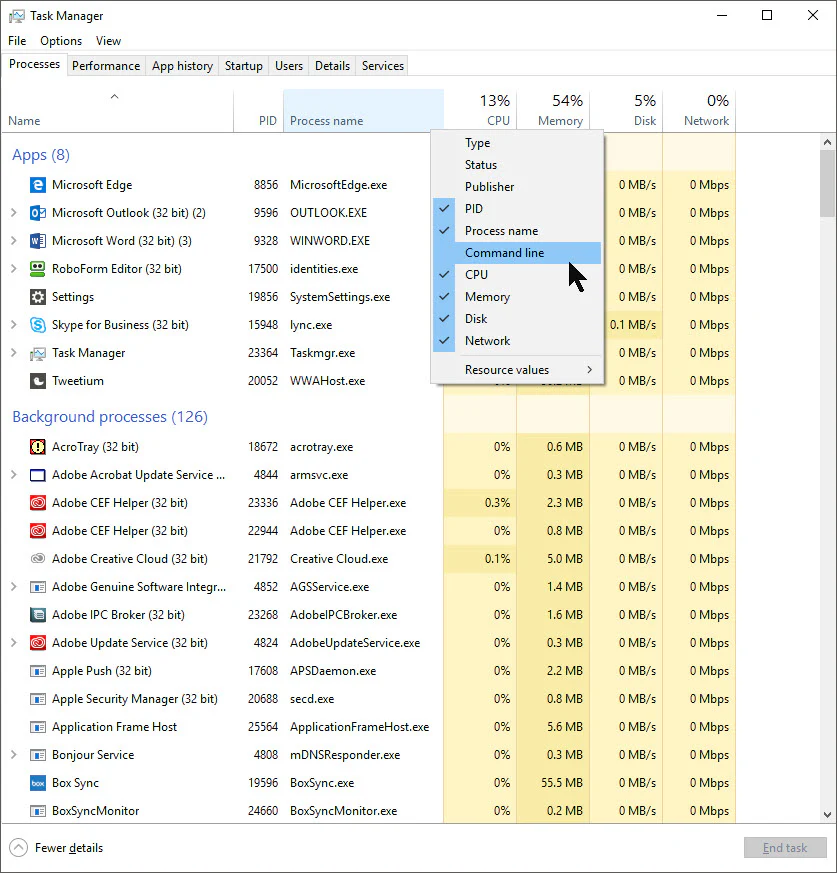Expand the Microsoft Outlook process group
This screenshot has width=837, height=873.
tap(14, 213)
